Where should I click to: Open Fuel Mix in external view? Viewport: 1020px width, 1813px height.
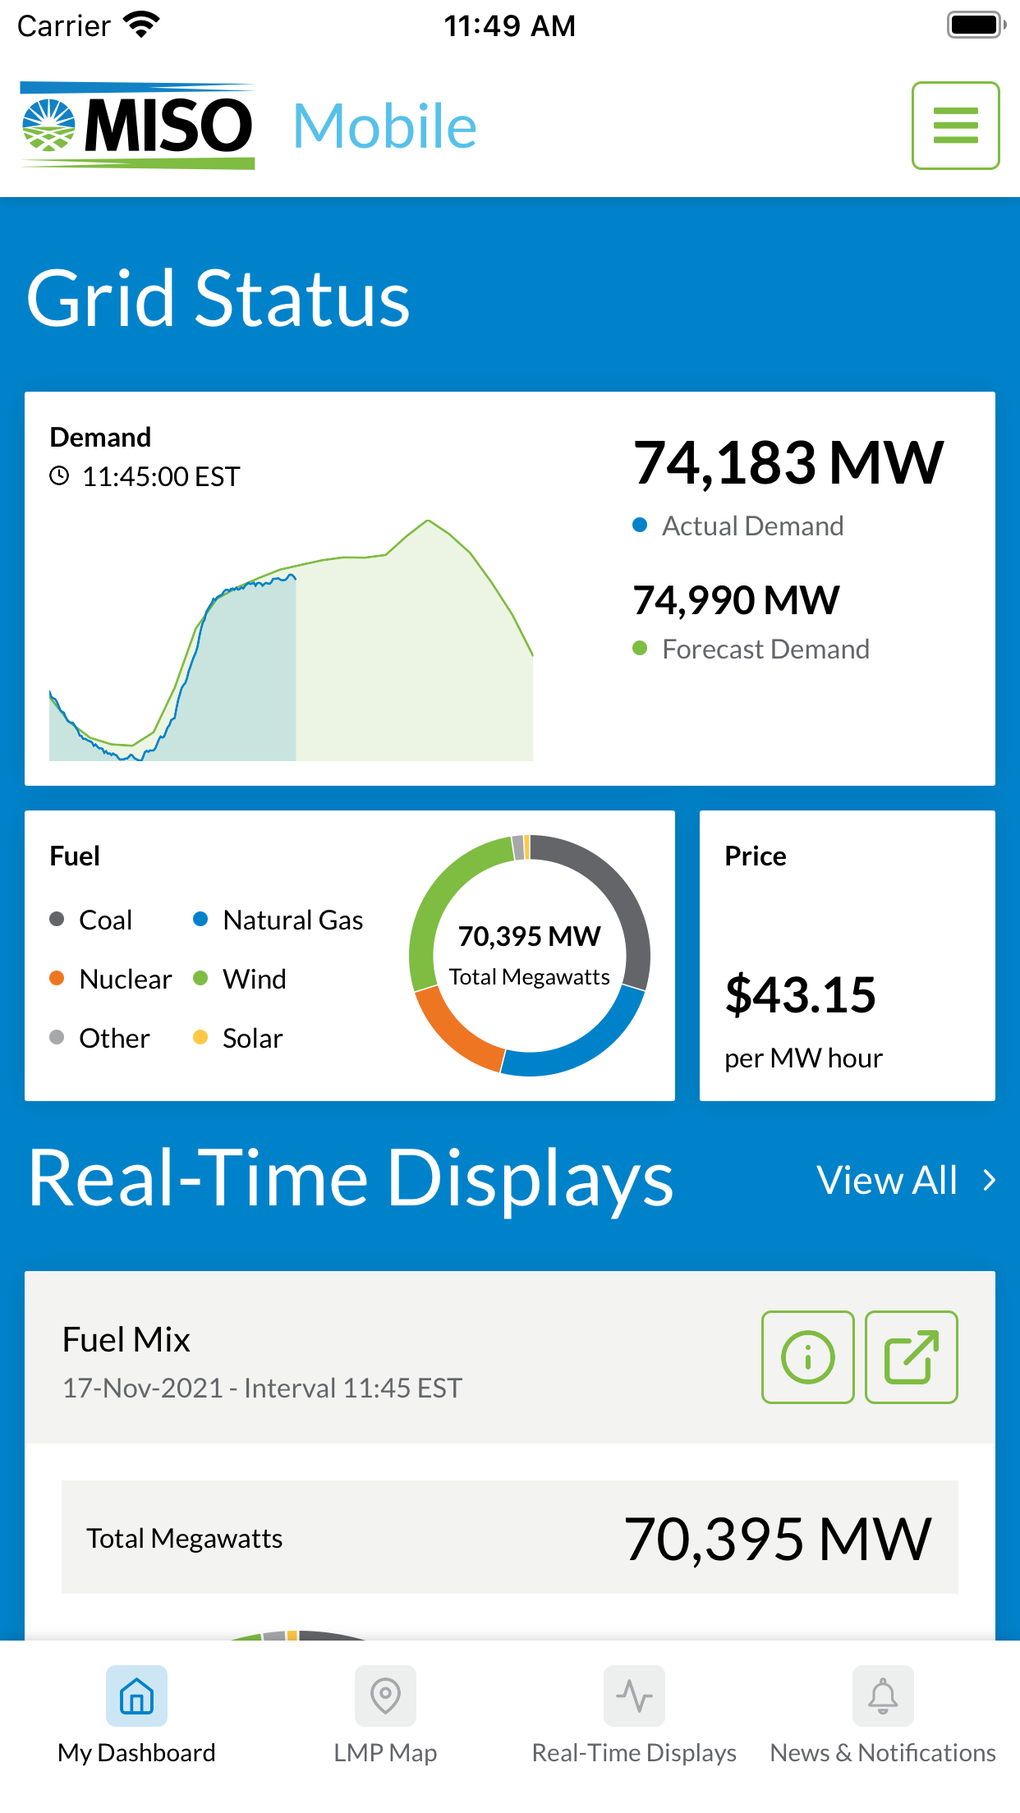[911, 1357]
